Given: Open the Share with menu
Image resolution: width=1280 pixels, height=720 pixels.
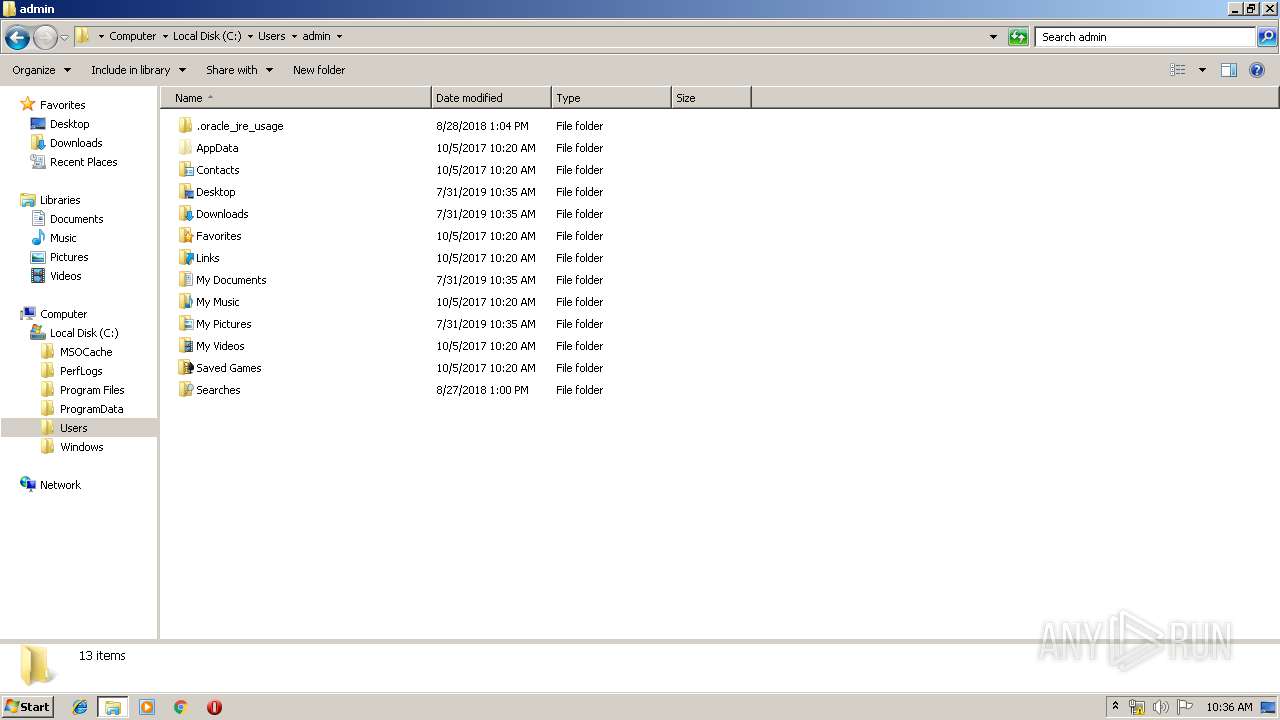Looking at the screenshot, I should tap(239, 70).
